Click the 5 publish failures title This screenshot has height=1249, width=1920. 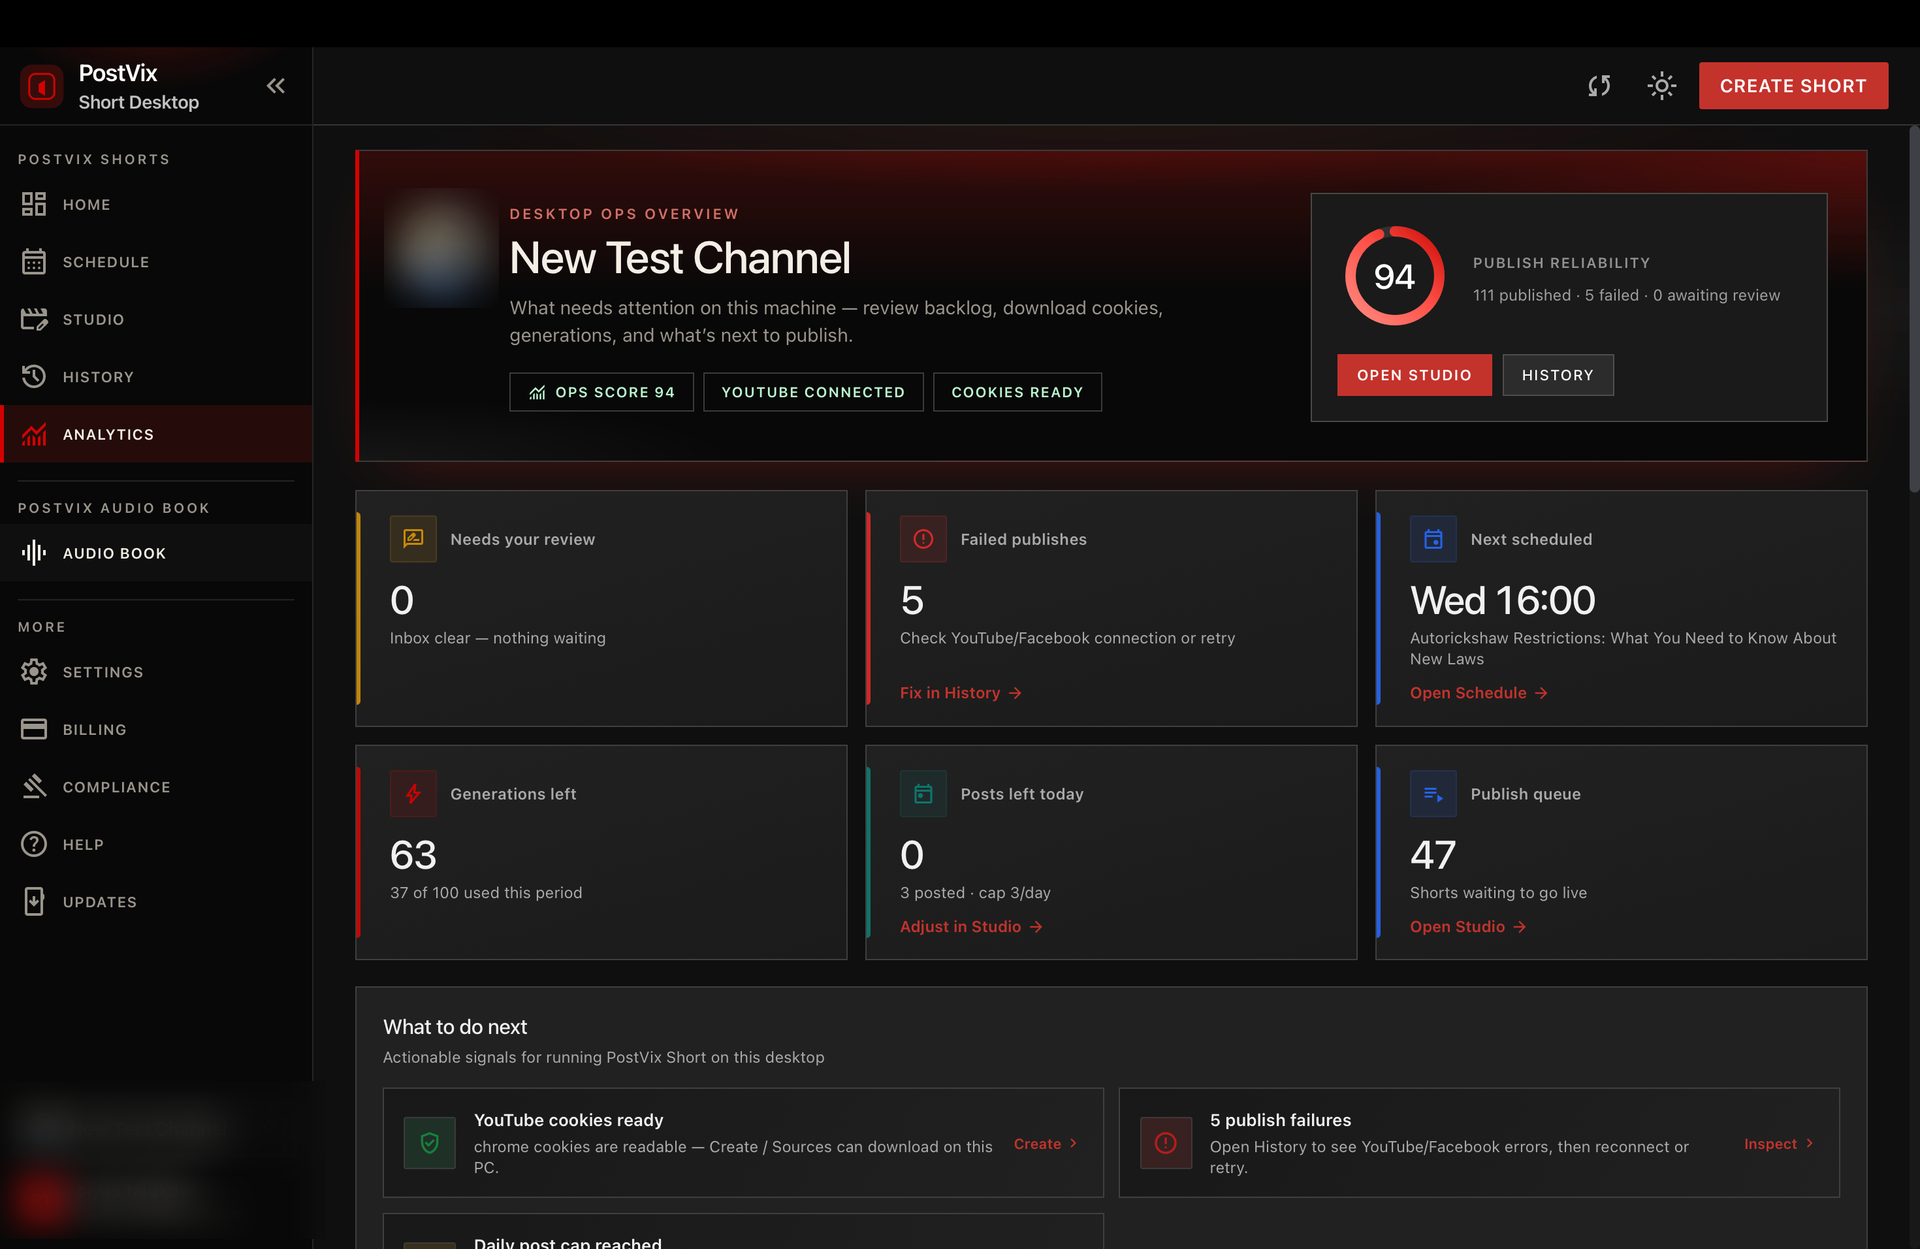tap(1280, 1120)
